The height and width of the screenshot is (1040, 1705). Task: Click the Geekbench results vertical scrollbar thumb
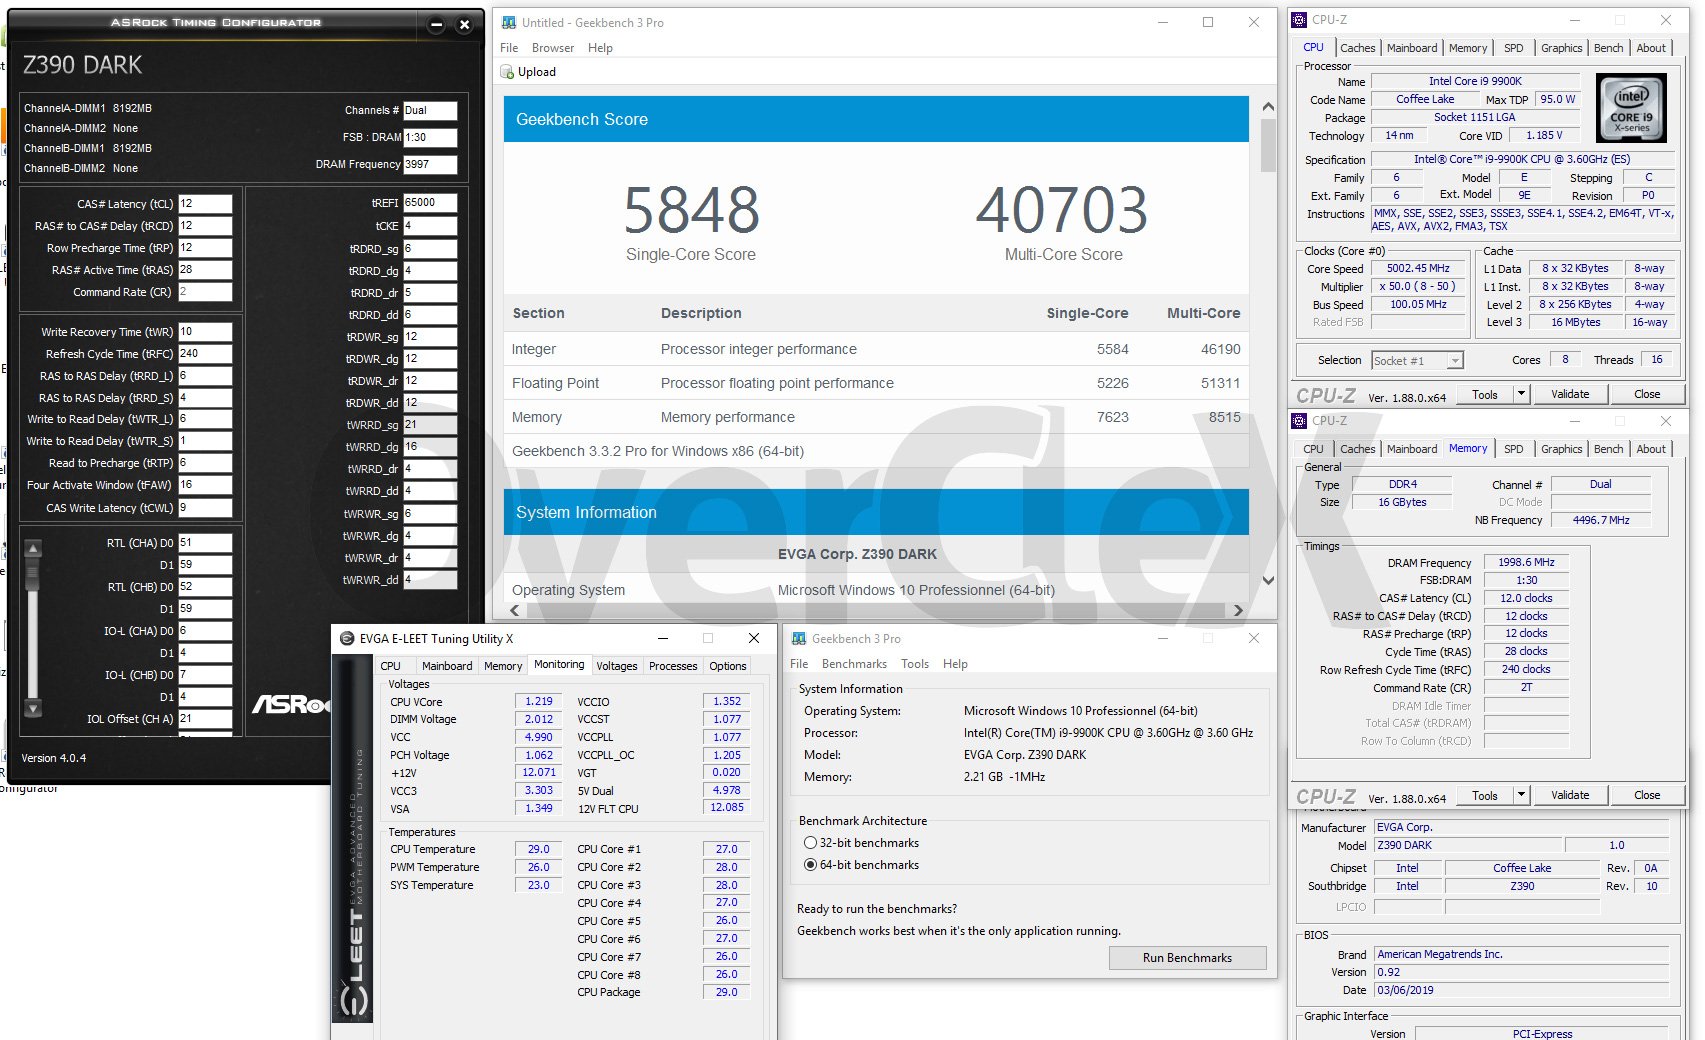point(1268,146)
